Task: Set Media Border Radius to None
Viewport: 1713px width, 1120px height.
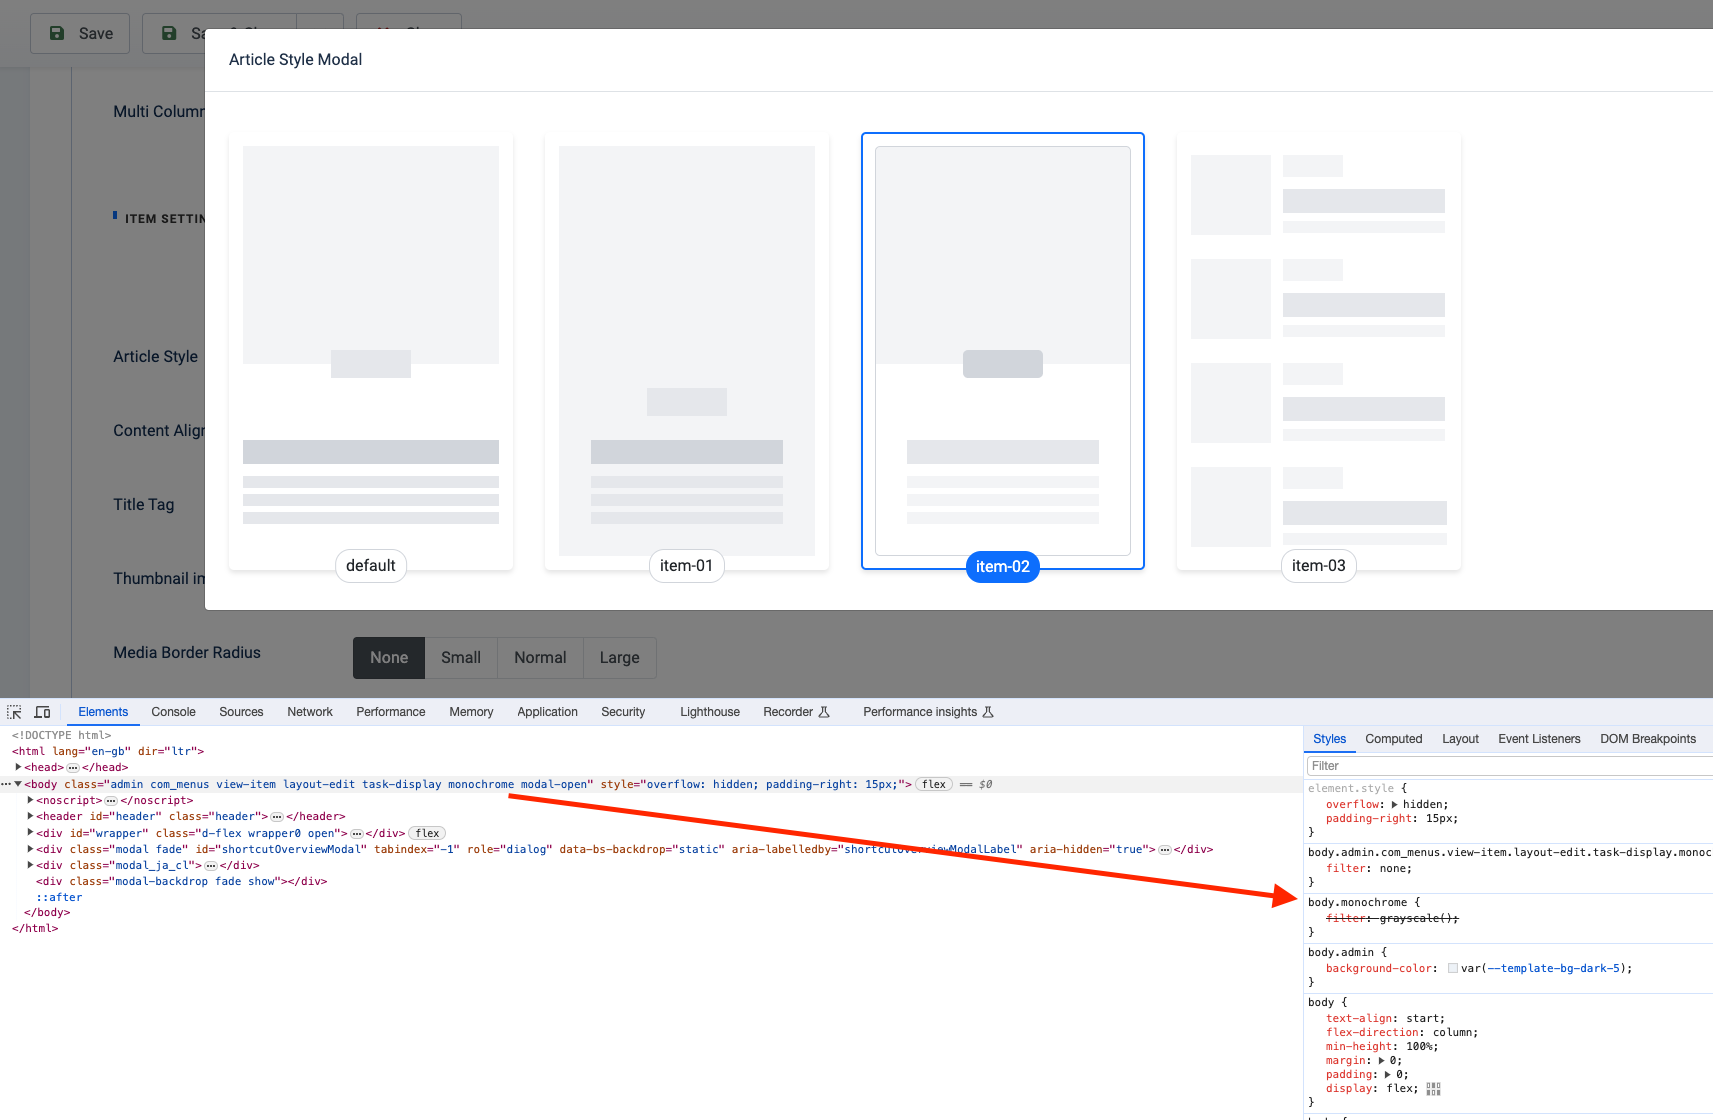Action: click(x=389, y=658)
